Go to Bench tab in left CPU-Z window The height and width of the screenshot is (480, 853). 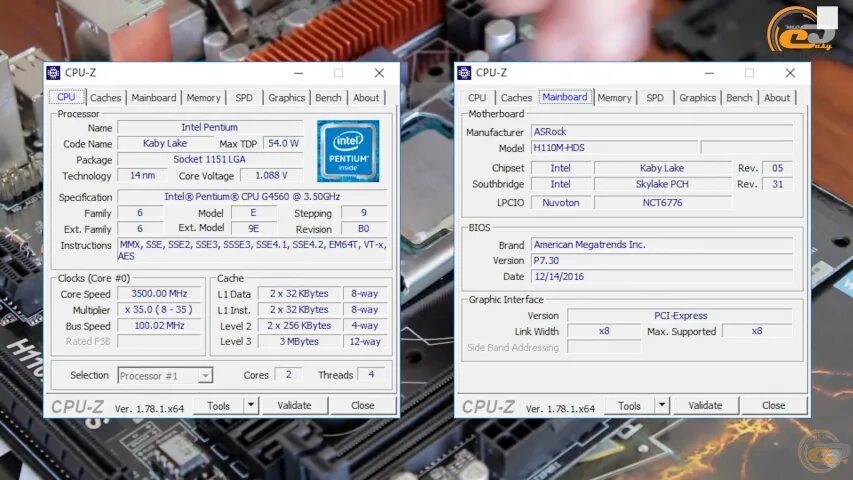click(x=329, y=97)
